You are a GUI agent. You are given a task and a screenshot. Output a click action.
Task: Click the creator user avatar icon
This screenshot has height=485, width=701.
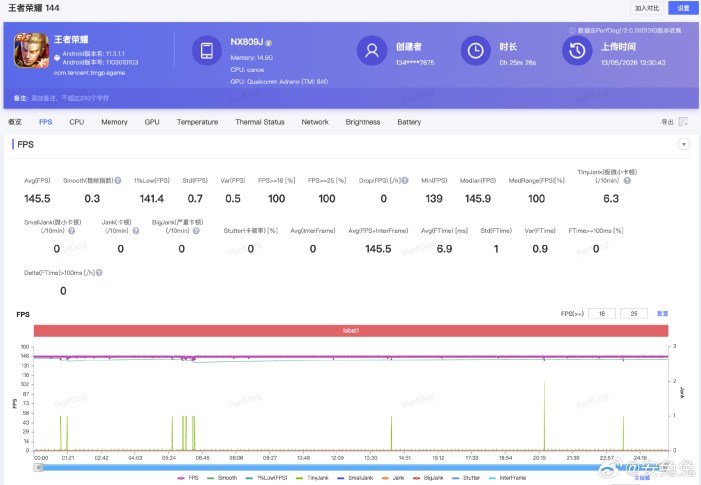click(x=372, y=51)
